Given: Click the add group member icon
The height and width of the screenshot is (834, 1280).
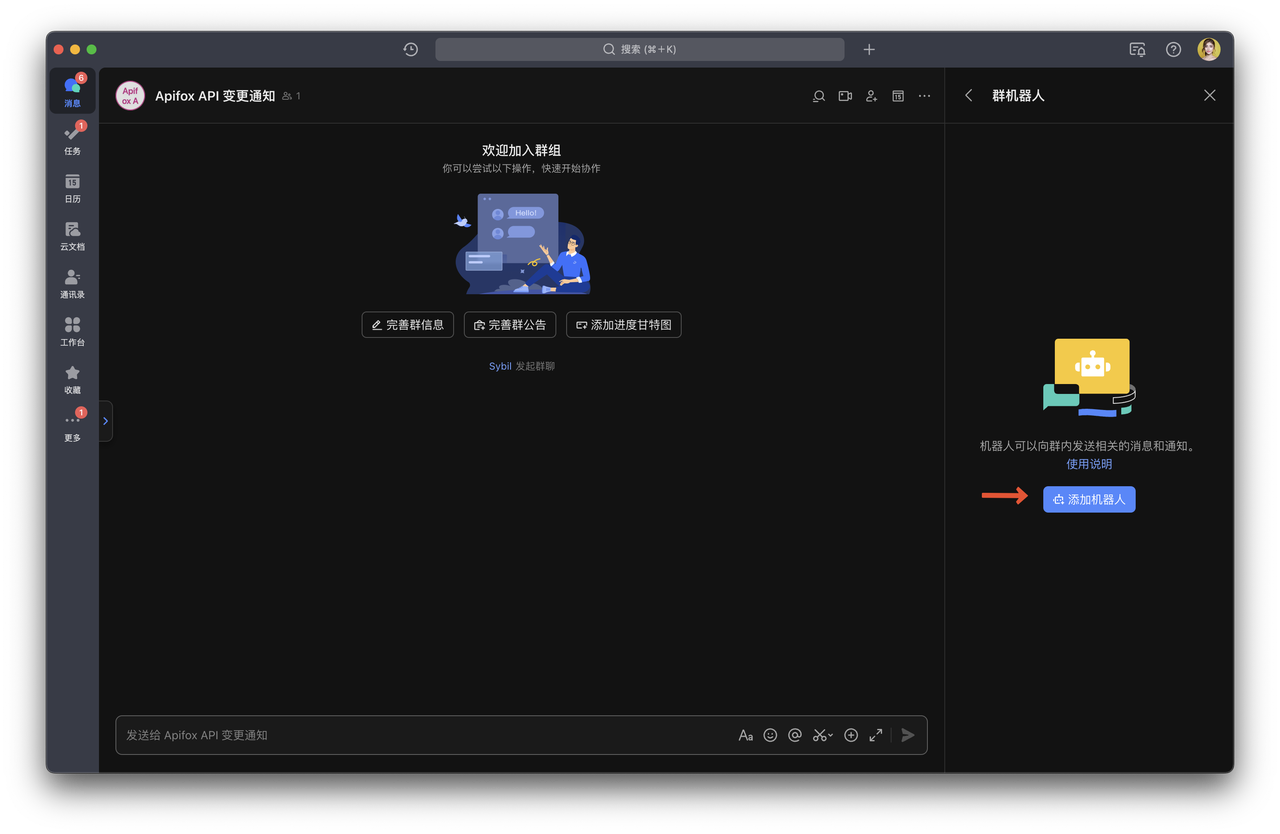Looking at the screenshot, I should [x=871, y=96].
